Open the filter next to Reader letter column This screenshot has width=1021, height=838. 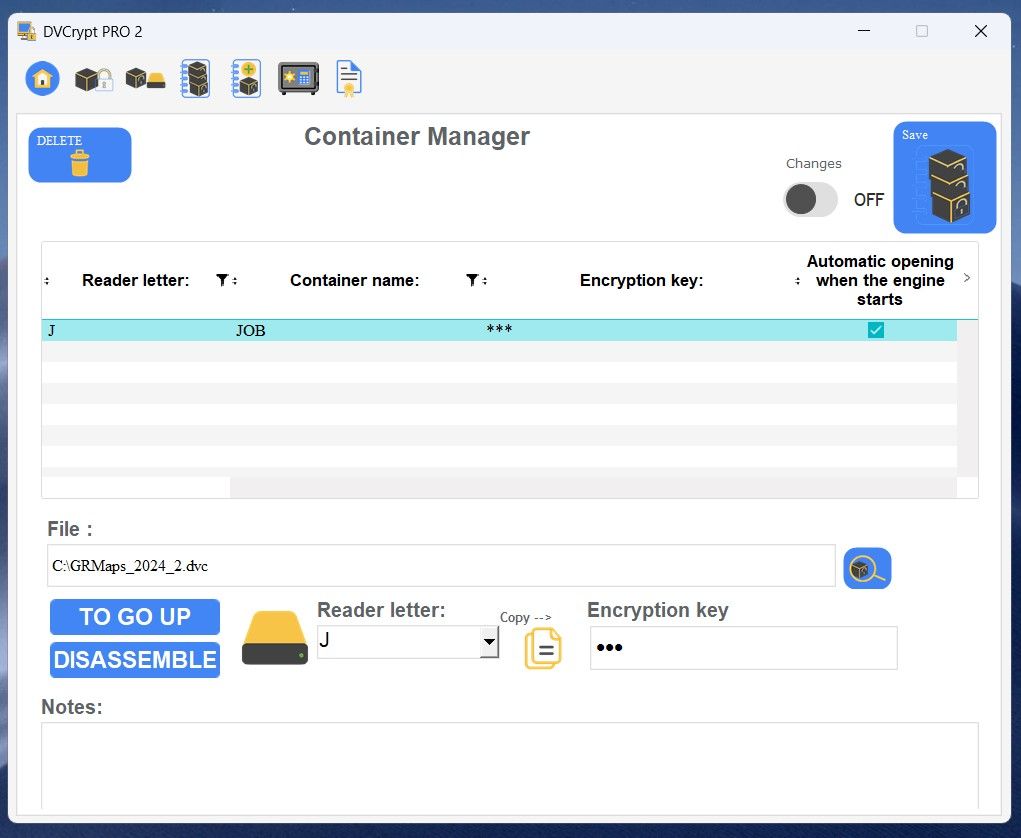[222, 281]
